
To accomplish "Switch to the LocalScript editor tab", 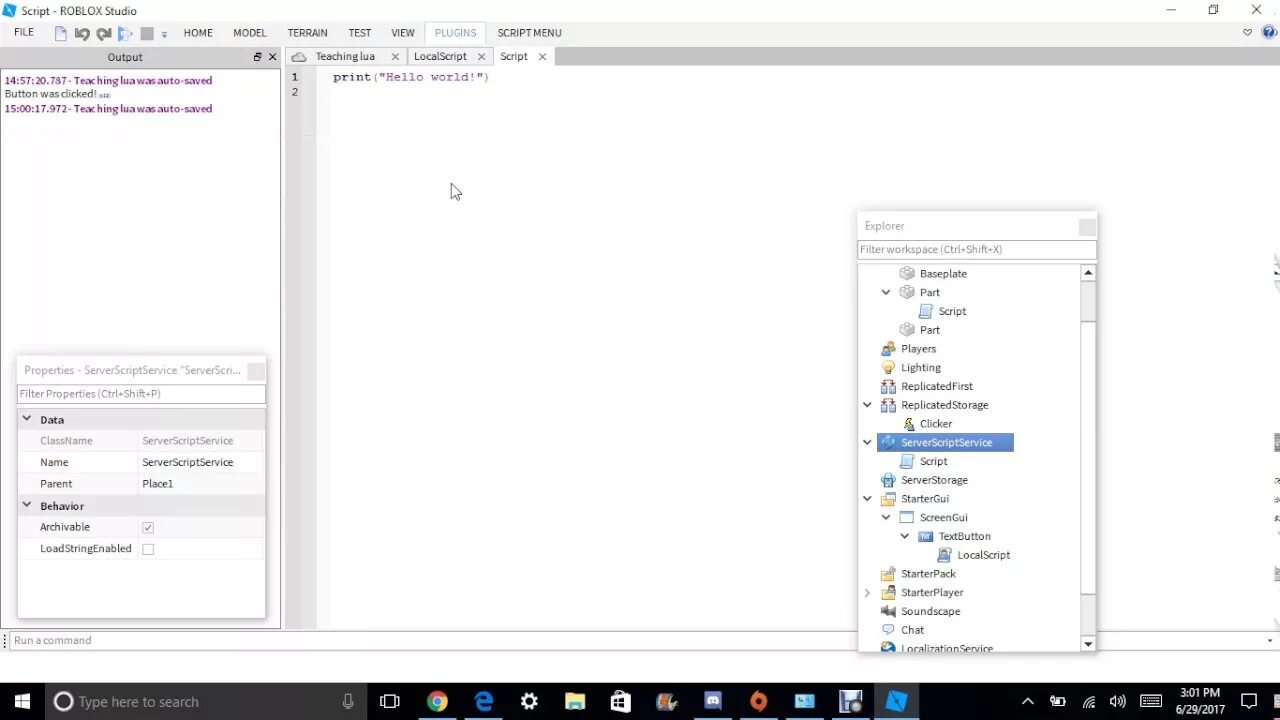I will pyautogui.click(x=440, y=56).
